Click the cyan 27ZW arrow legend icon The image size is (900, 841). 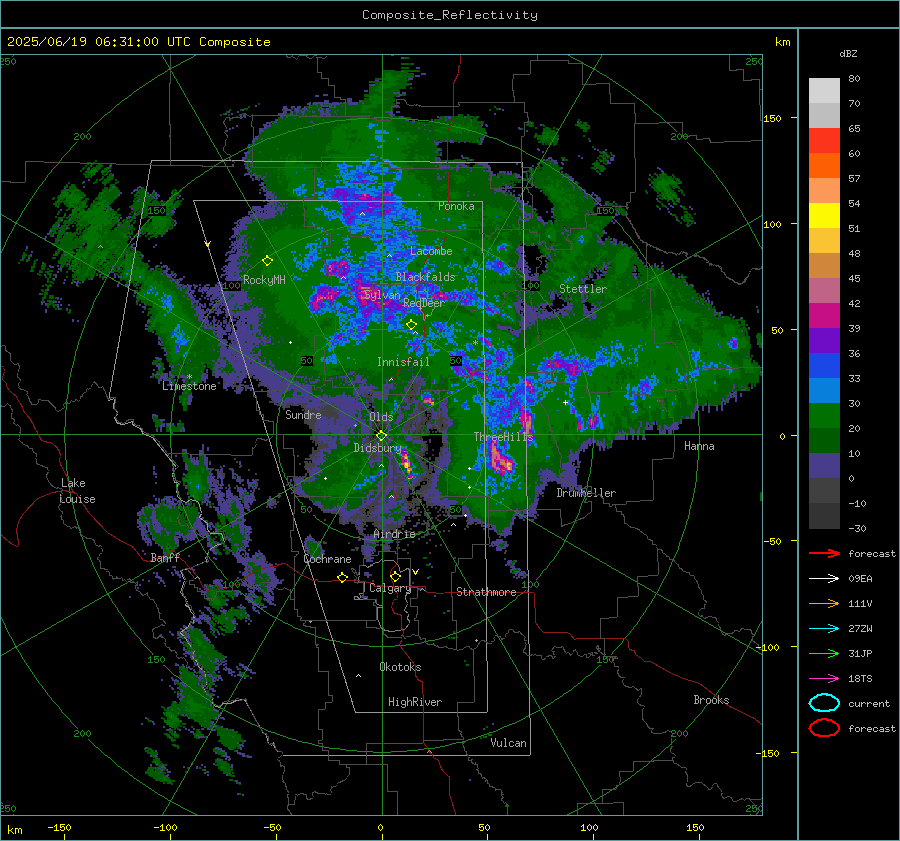[824, 629]
